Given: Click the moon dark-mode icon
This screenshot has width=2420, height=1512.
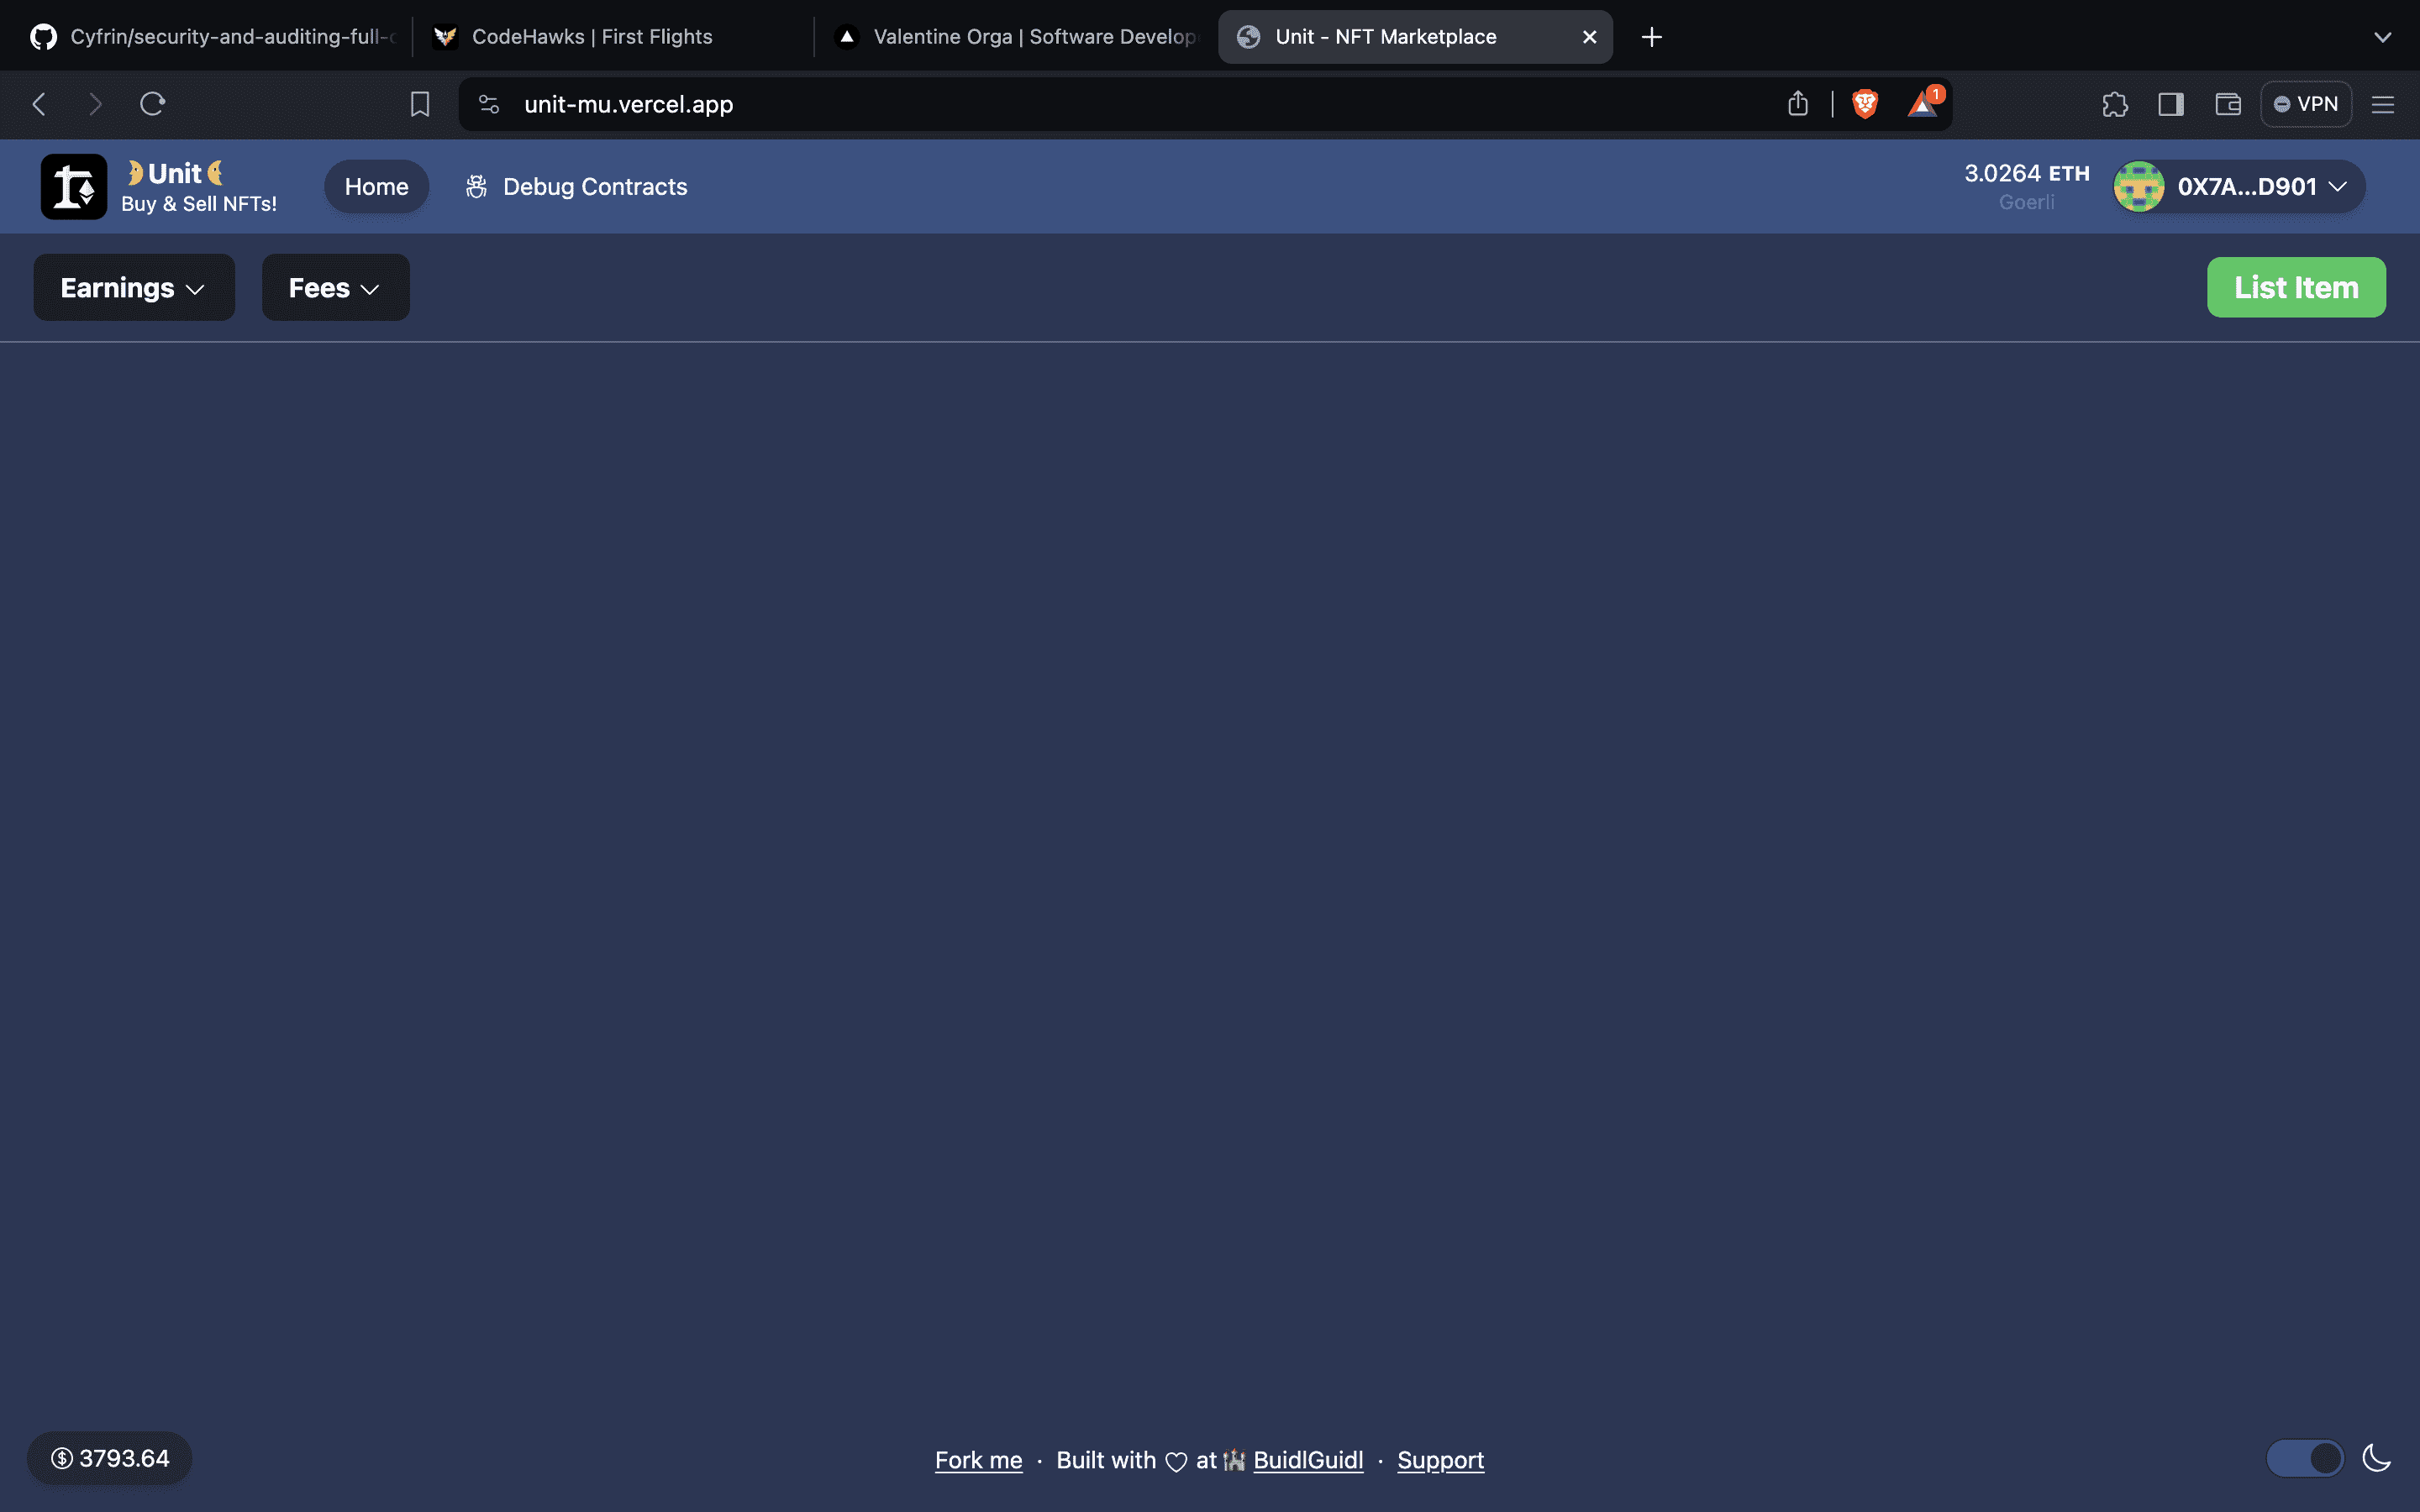Looking at the screenshot, I should pyautogui.click(x=2377, y=1458).
